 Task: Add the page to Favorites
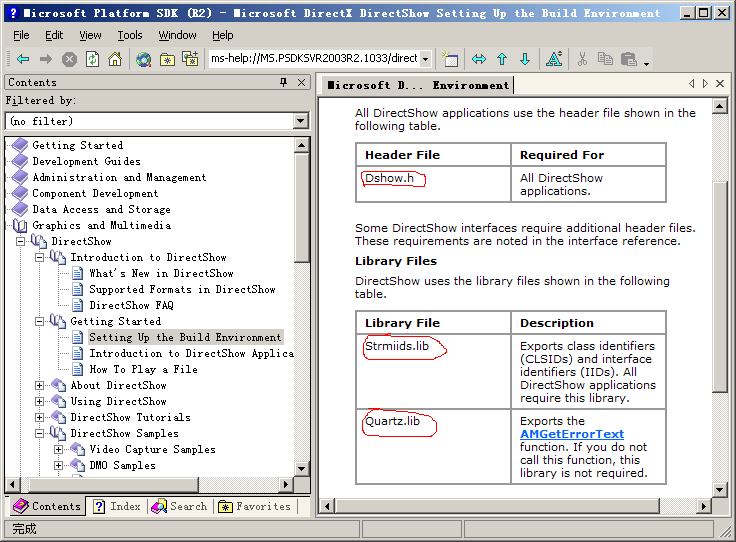coord(190,59)
